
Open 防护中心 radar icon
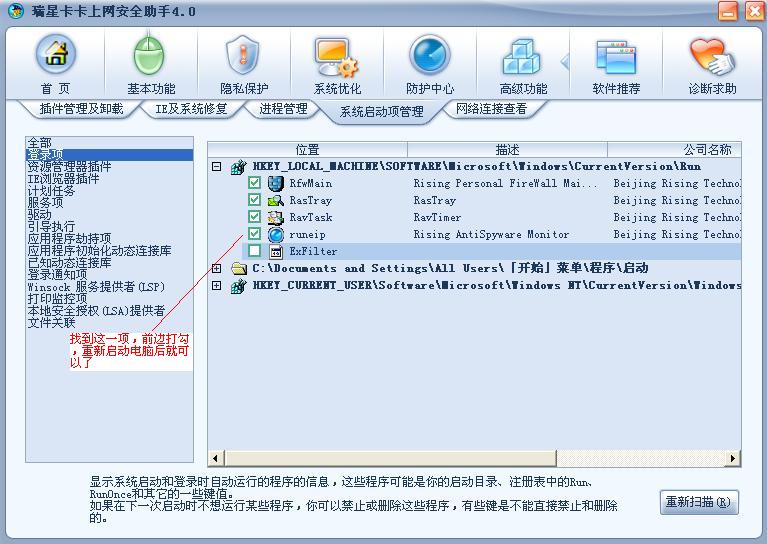(x=429, y=55)
